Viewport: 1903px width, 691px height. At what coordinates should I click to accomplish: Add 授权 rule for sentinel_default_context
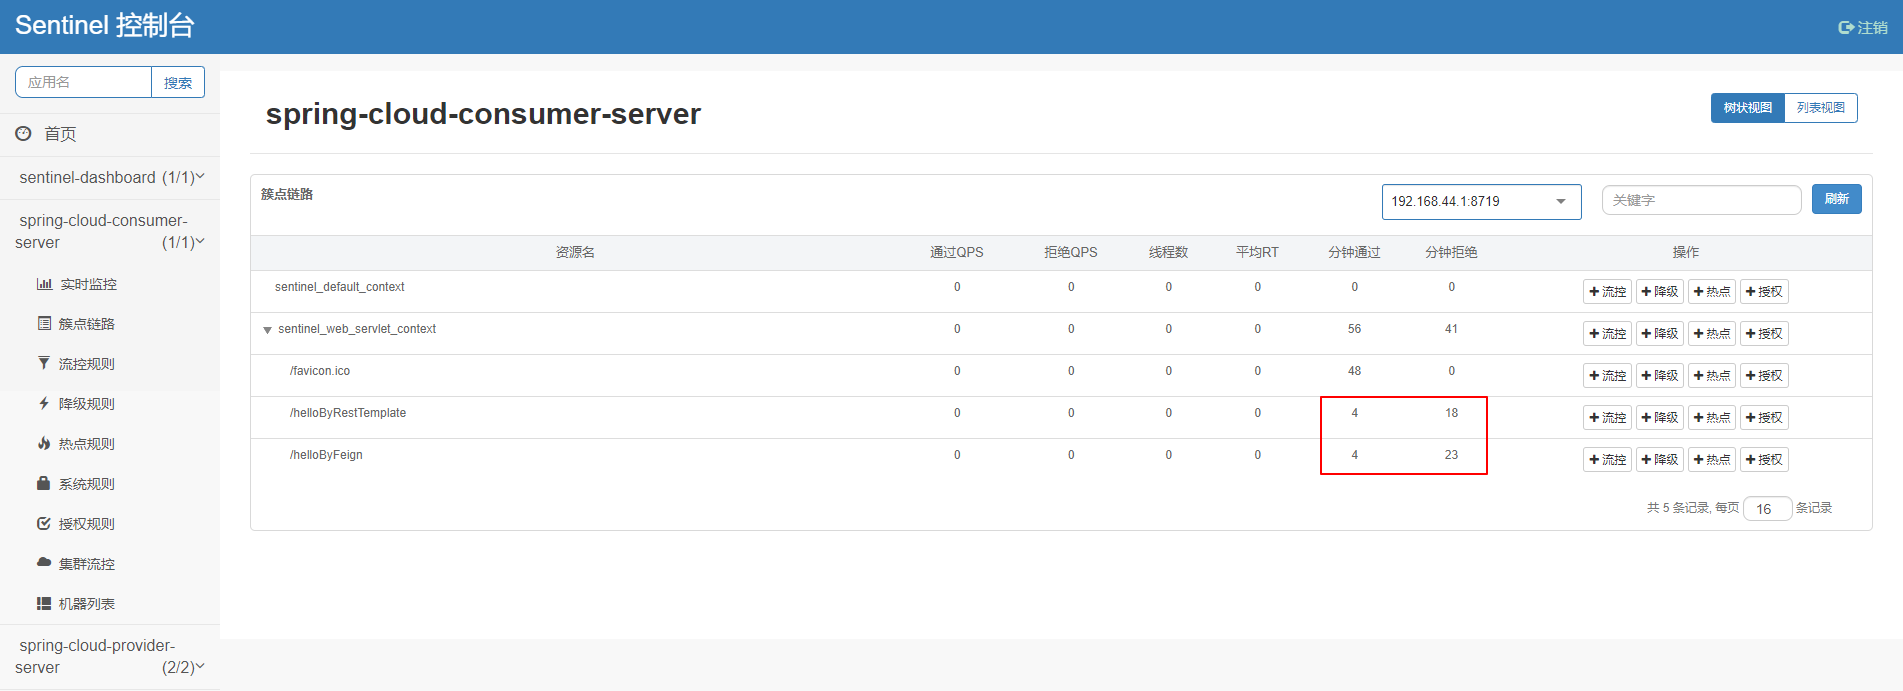click(x=1764, y=292)
